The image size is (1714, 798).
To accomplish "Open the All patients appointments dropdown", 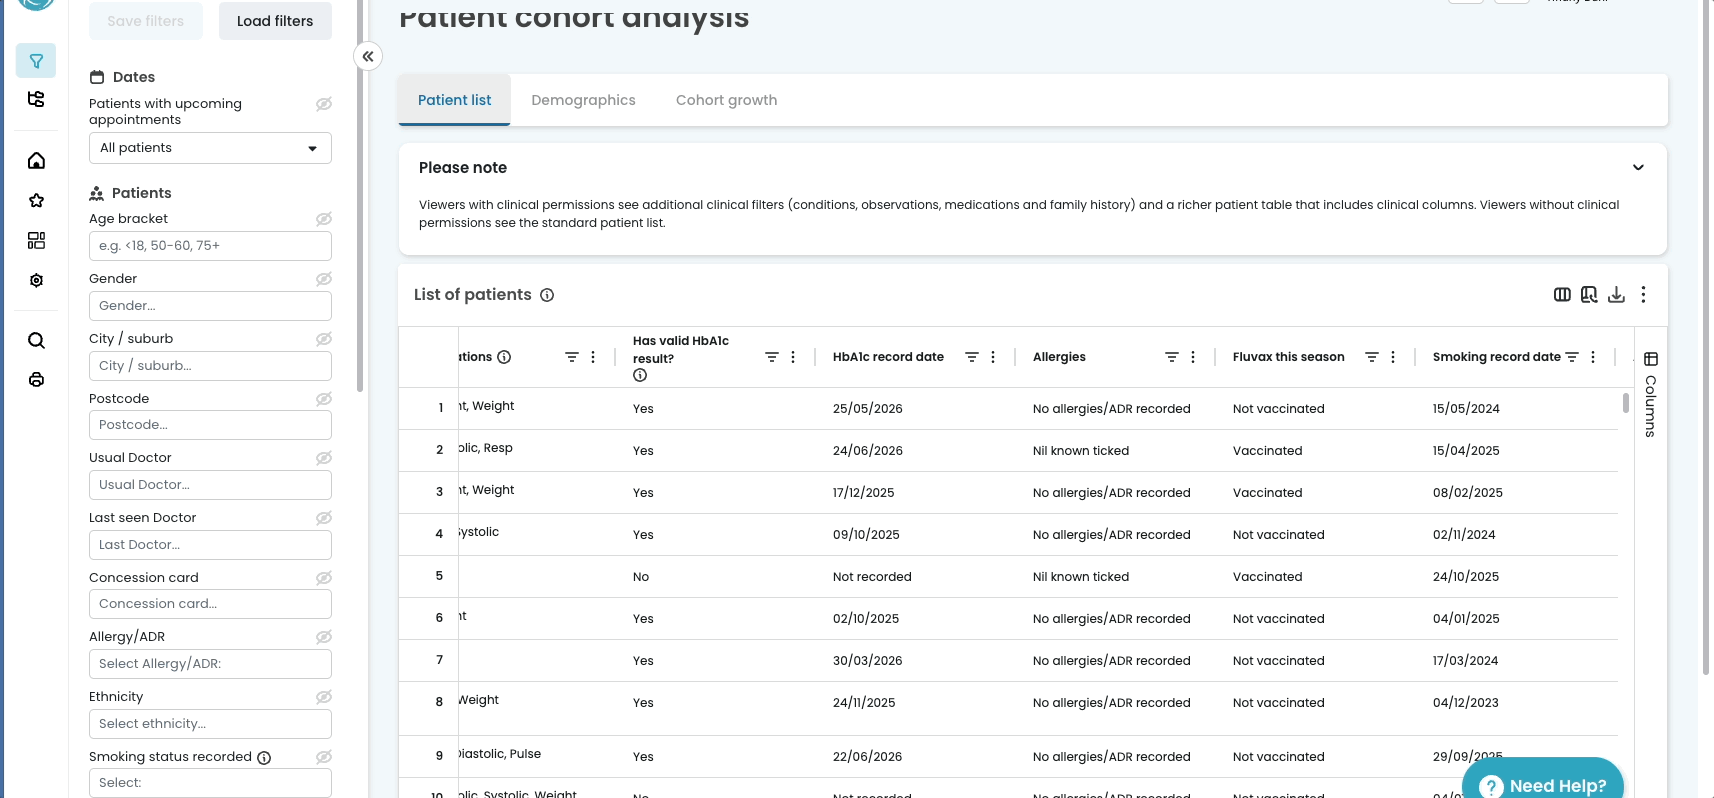I will [x=210, y=148].
